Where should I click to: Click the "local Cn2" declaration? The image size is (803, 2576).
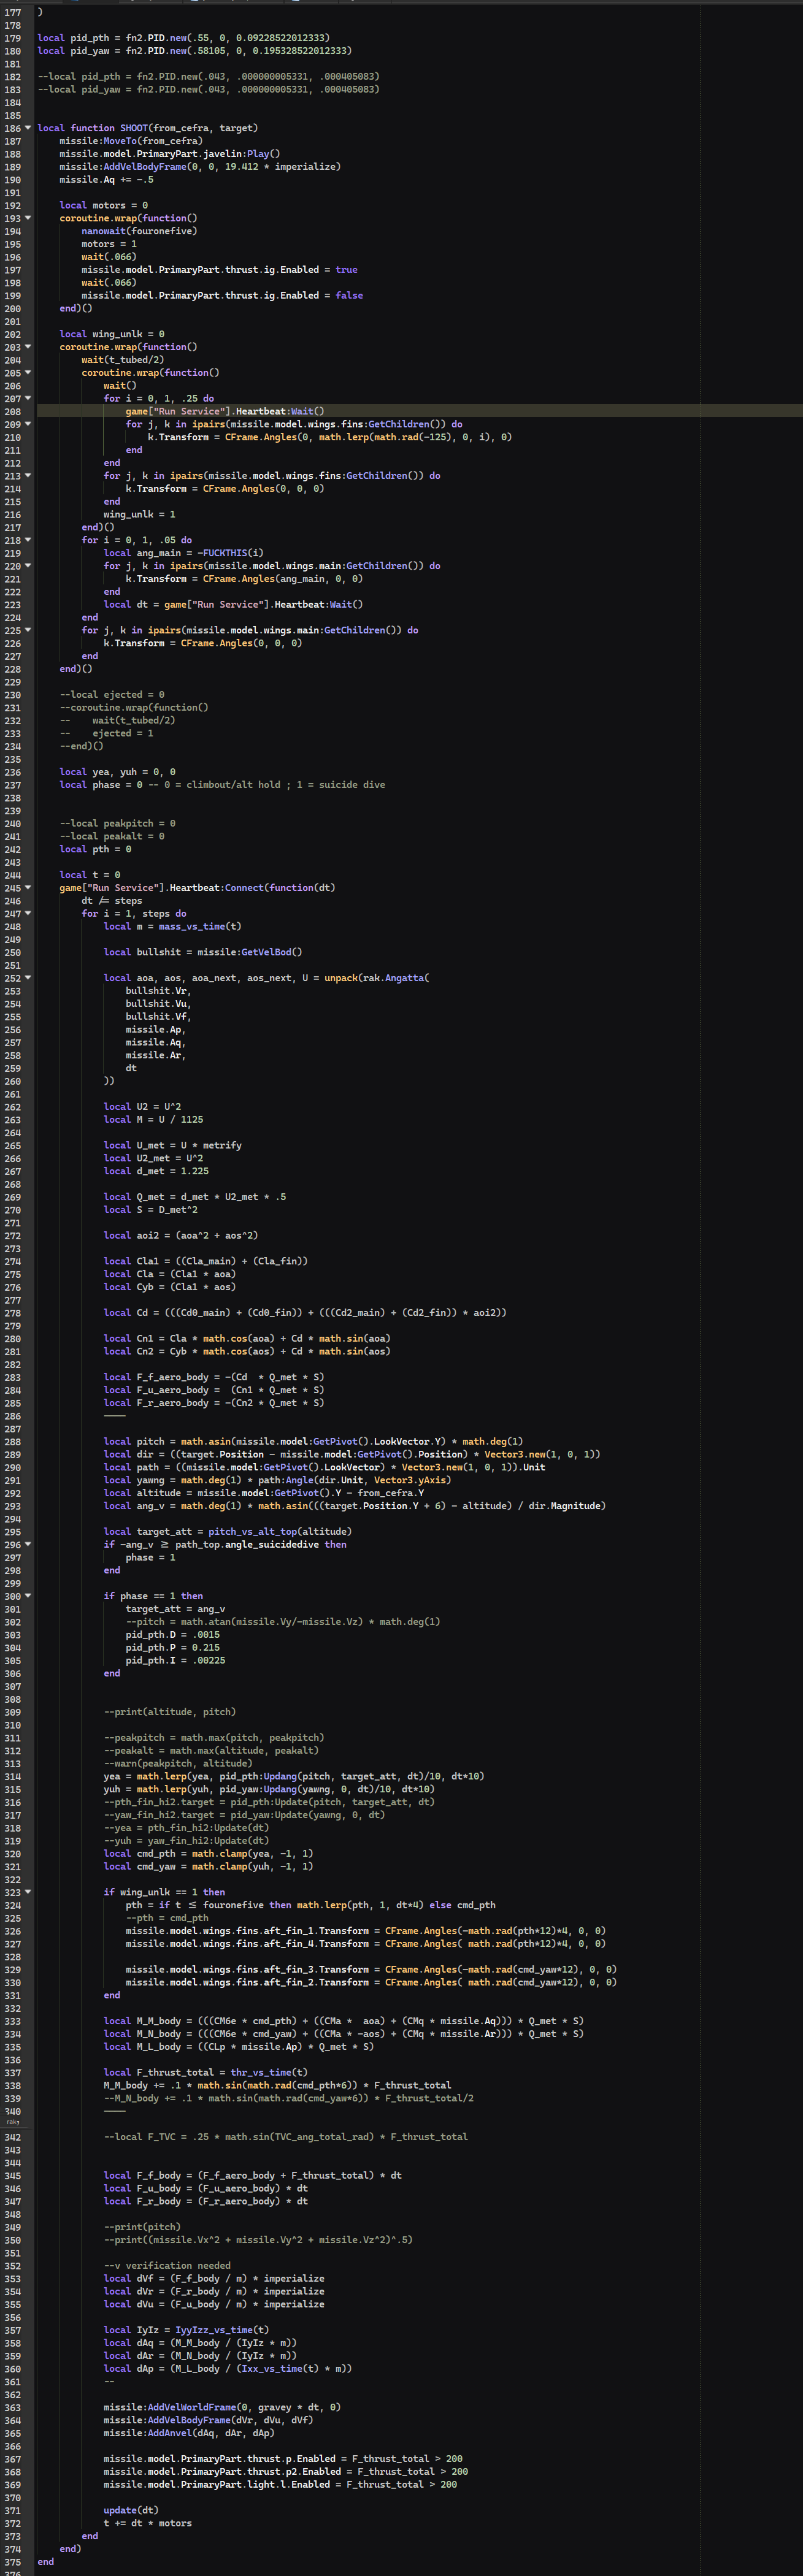[x=247, y=1352]
